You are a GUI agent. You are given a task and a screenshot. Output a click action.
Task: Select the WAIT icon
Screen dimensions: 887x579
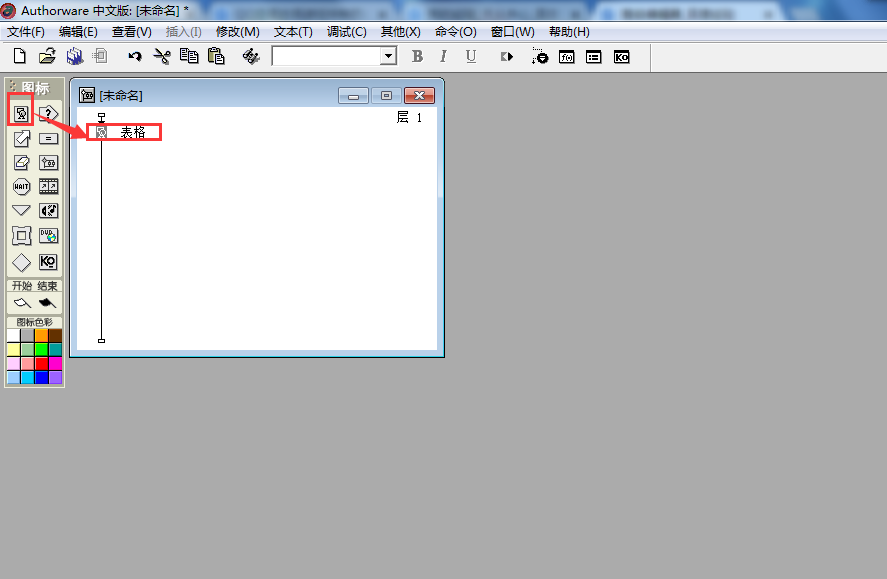(x=21, y=187)
